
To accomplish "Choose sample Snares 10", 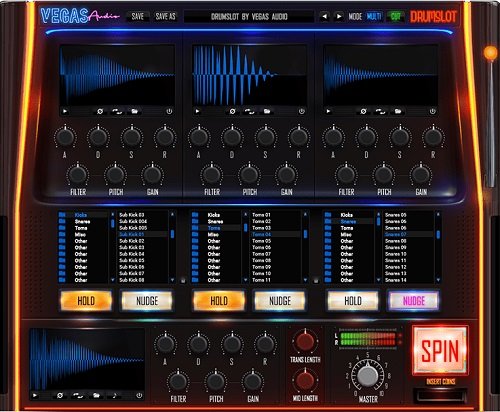I will [409, 254].
